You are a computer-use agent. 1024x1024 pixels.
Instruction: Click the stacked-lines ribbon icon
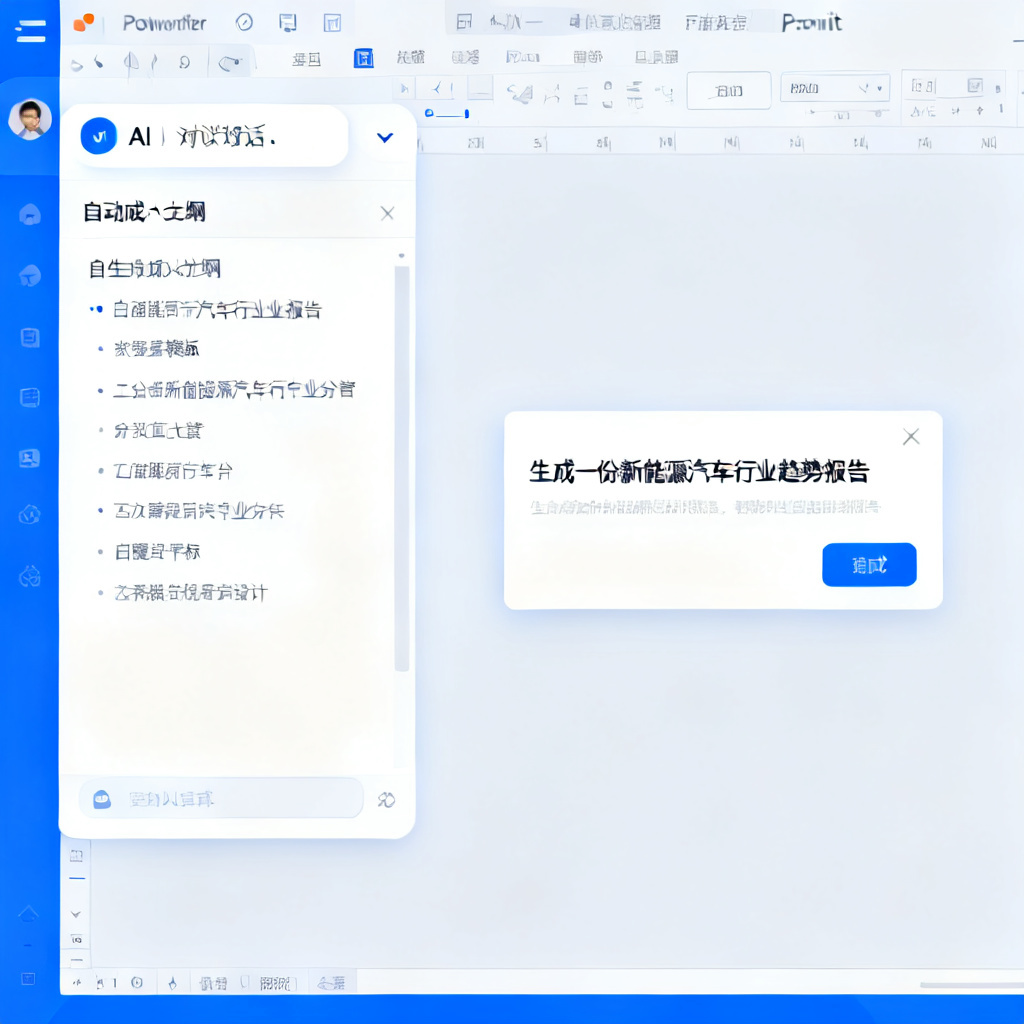(x=634, y=95)
